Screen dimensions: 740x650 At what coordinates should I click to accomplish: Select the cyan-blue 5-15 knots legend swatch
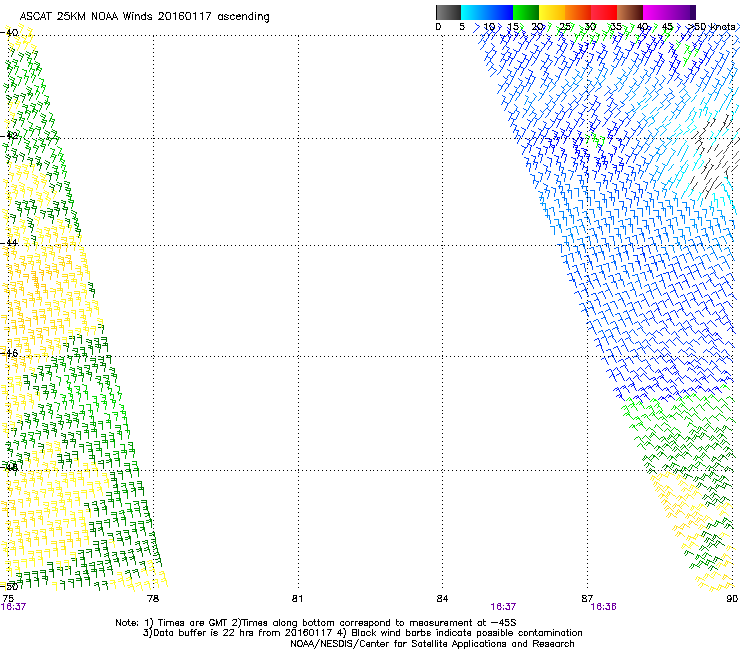(x=487, y=12)
